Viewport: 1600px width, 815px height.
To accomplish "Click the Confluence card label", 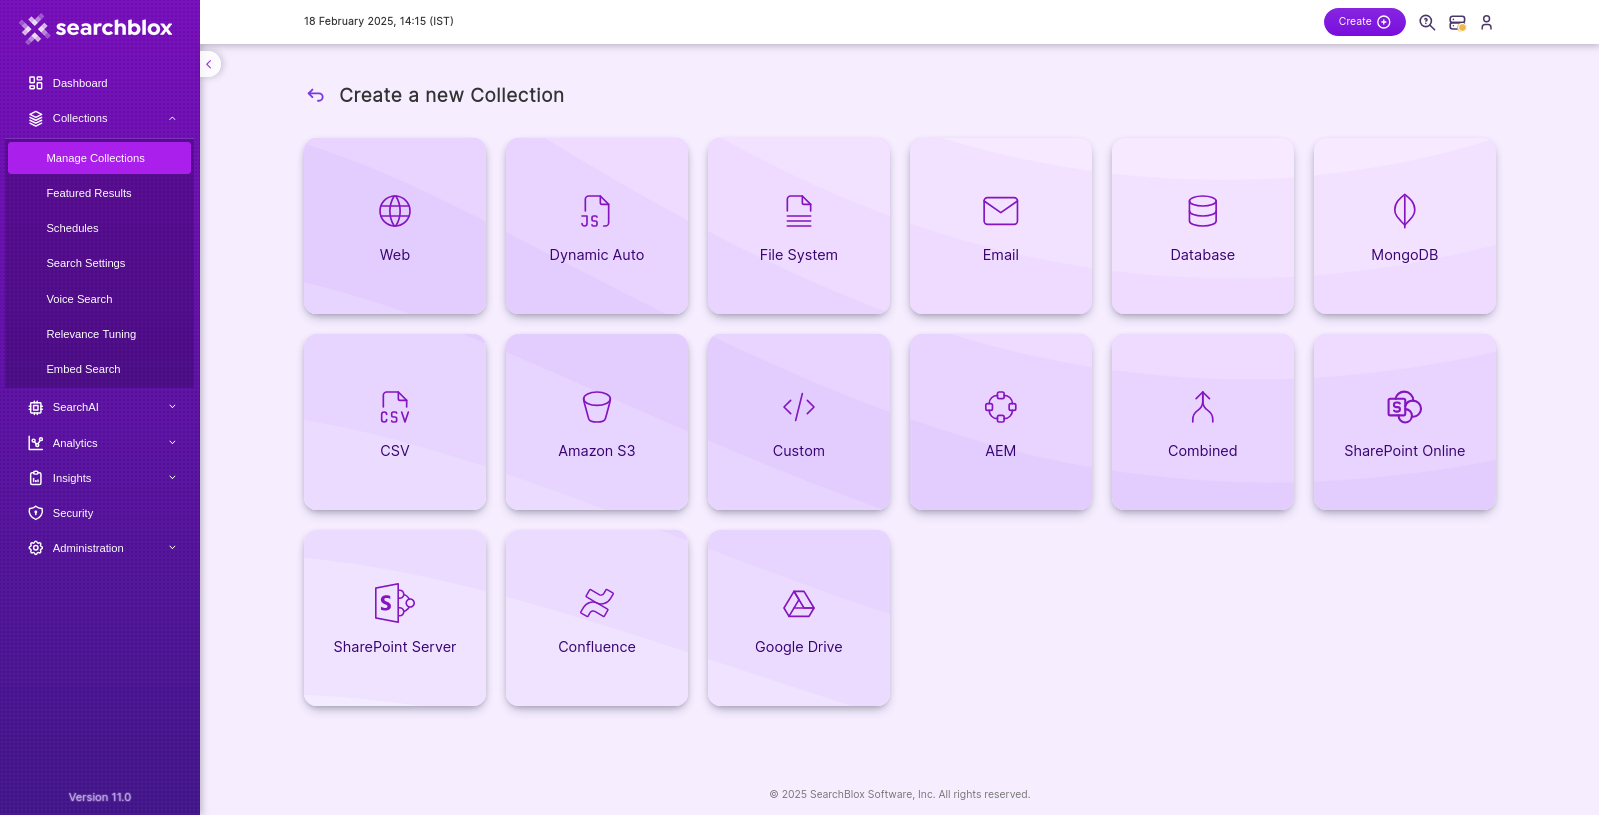I will pos(597,647).
